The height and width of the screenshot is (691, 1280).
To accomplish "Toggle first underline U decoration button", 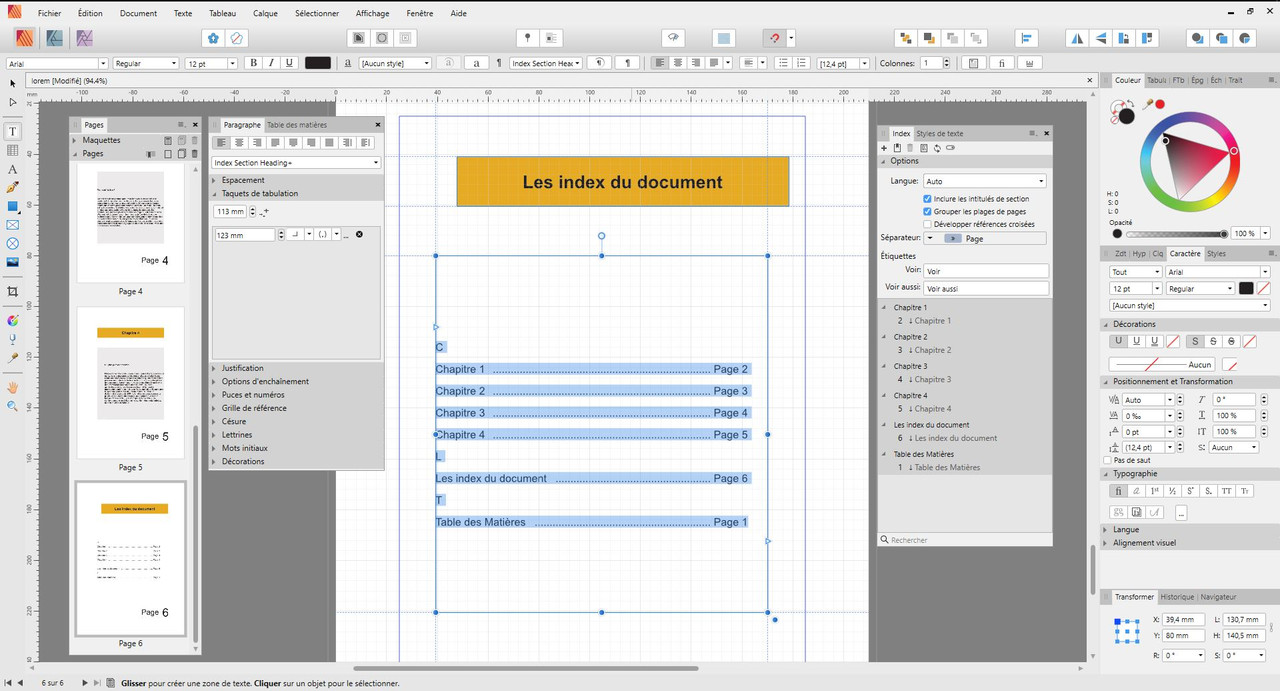I will (1119, 341).
